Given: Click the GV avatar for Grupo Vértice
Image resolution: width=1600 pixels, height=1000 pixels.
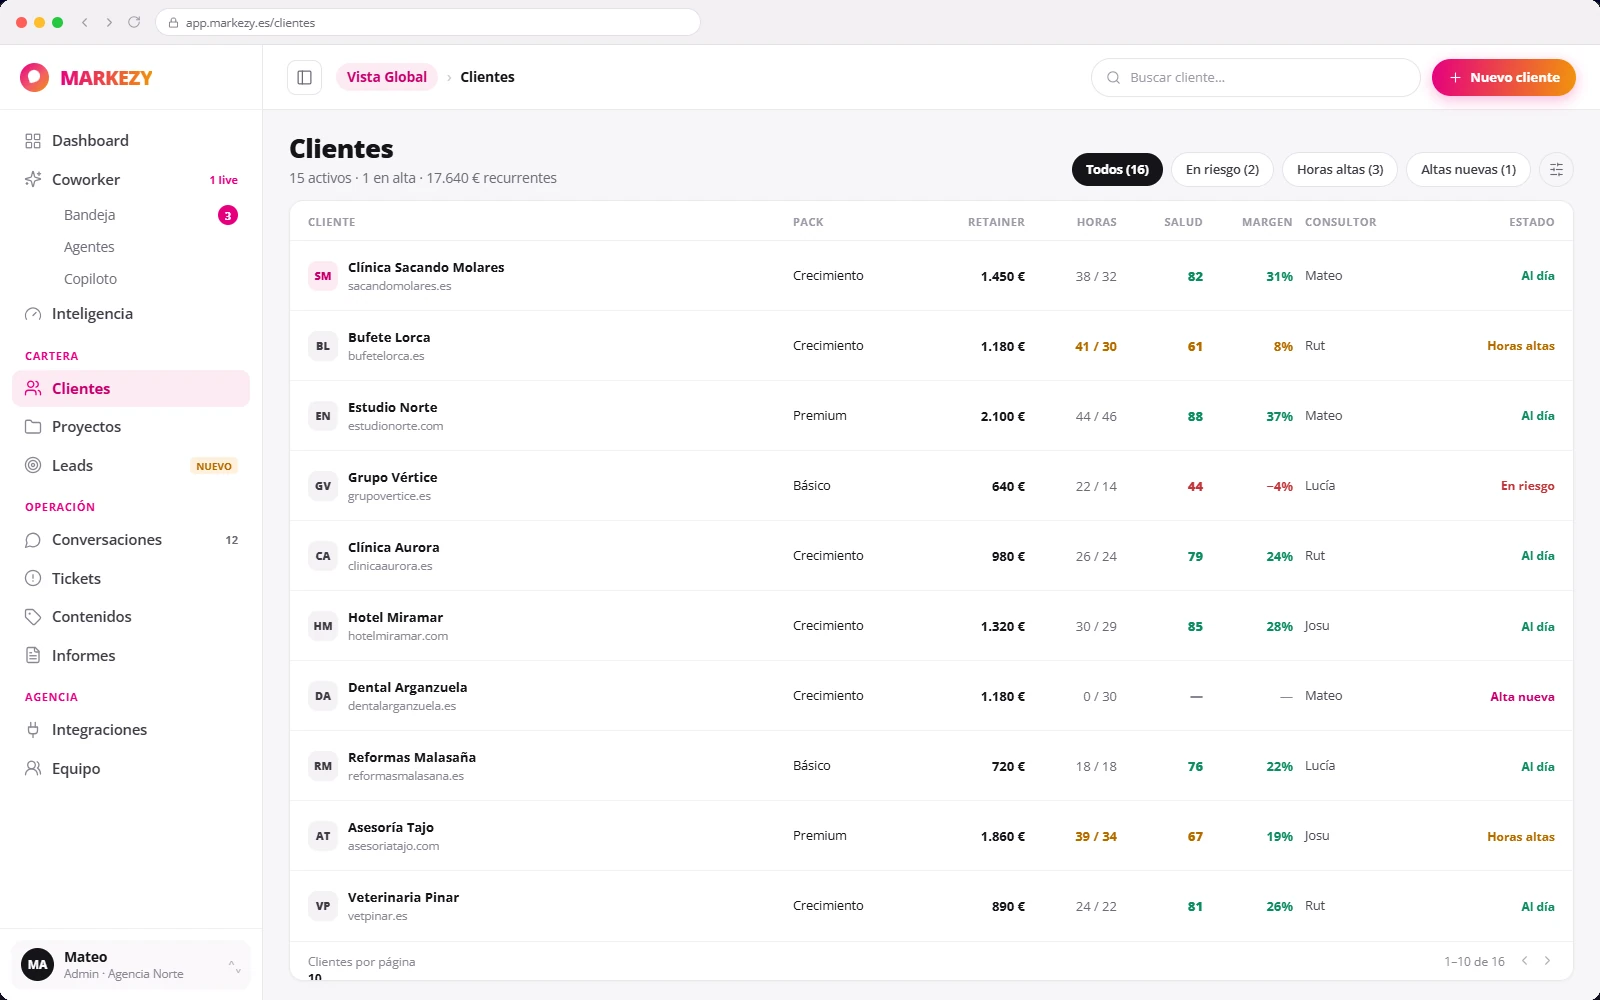Looking at the screenshot, I should pos(323,486).
